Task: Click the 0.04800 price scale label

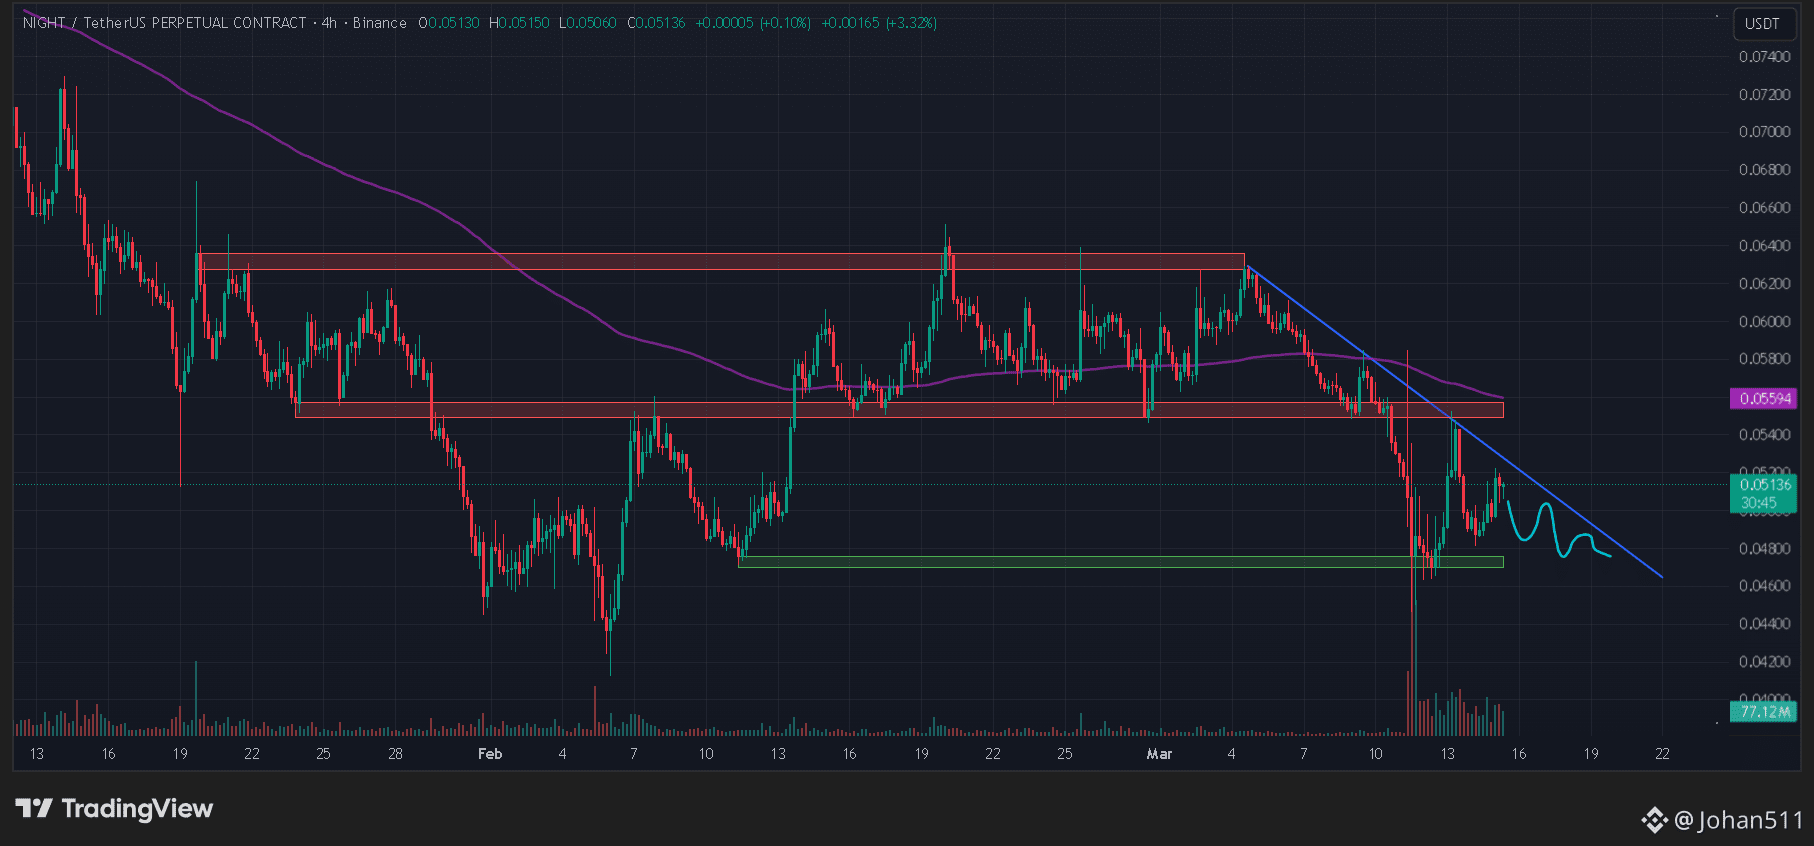Action: click(1764, 549)
